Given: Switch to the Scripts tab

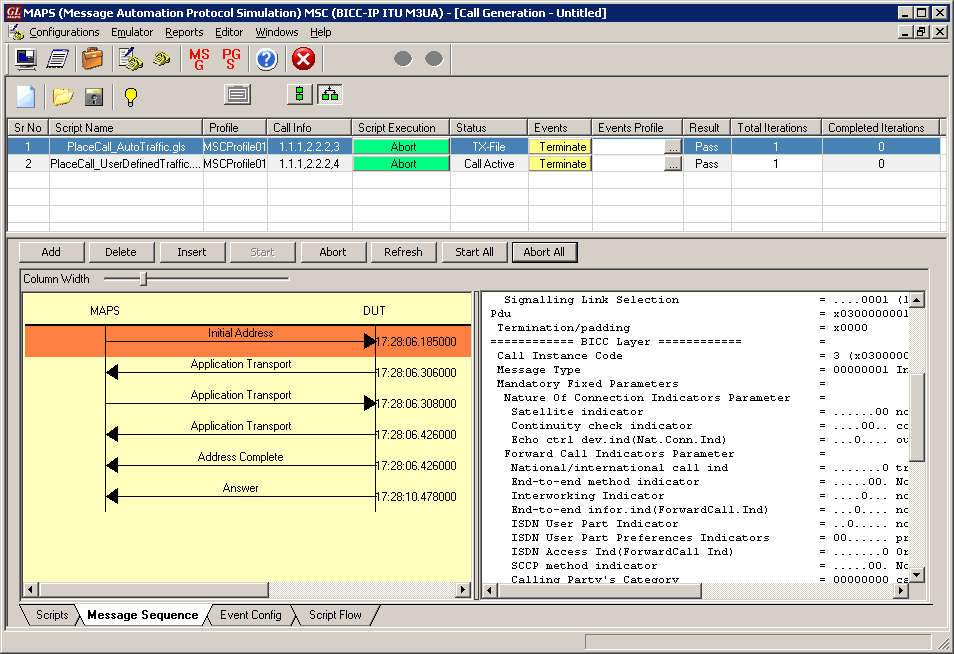Looking at the screenshot, I should pyautogui.click(x=52, y=615).
